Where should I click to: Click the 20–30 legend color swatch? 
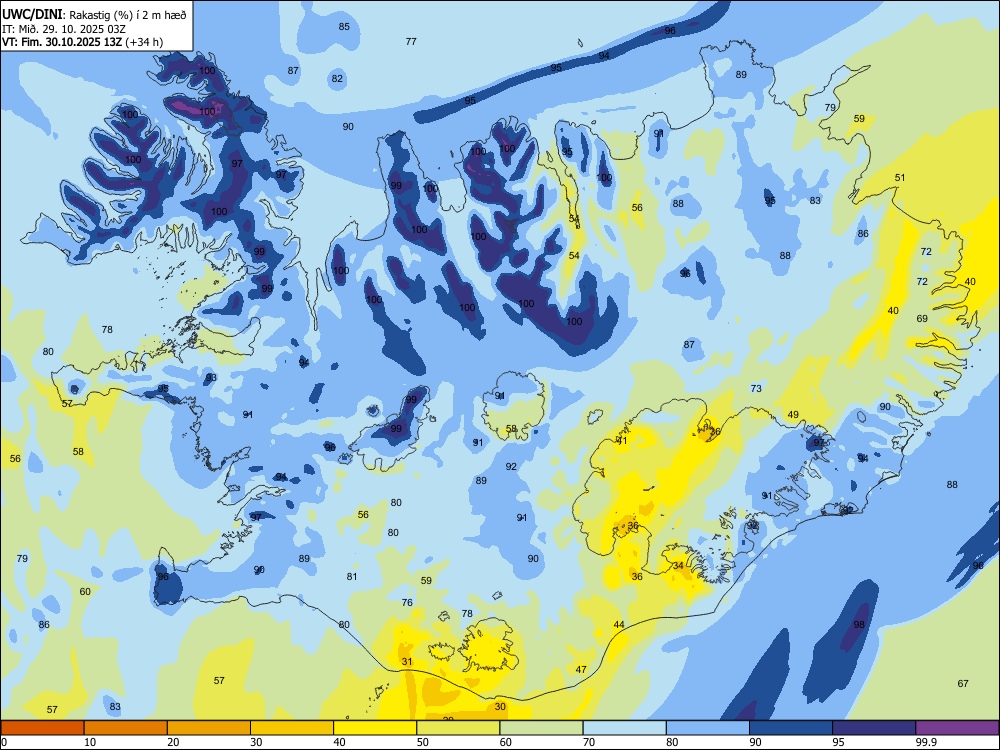click(209, 728)
